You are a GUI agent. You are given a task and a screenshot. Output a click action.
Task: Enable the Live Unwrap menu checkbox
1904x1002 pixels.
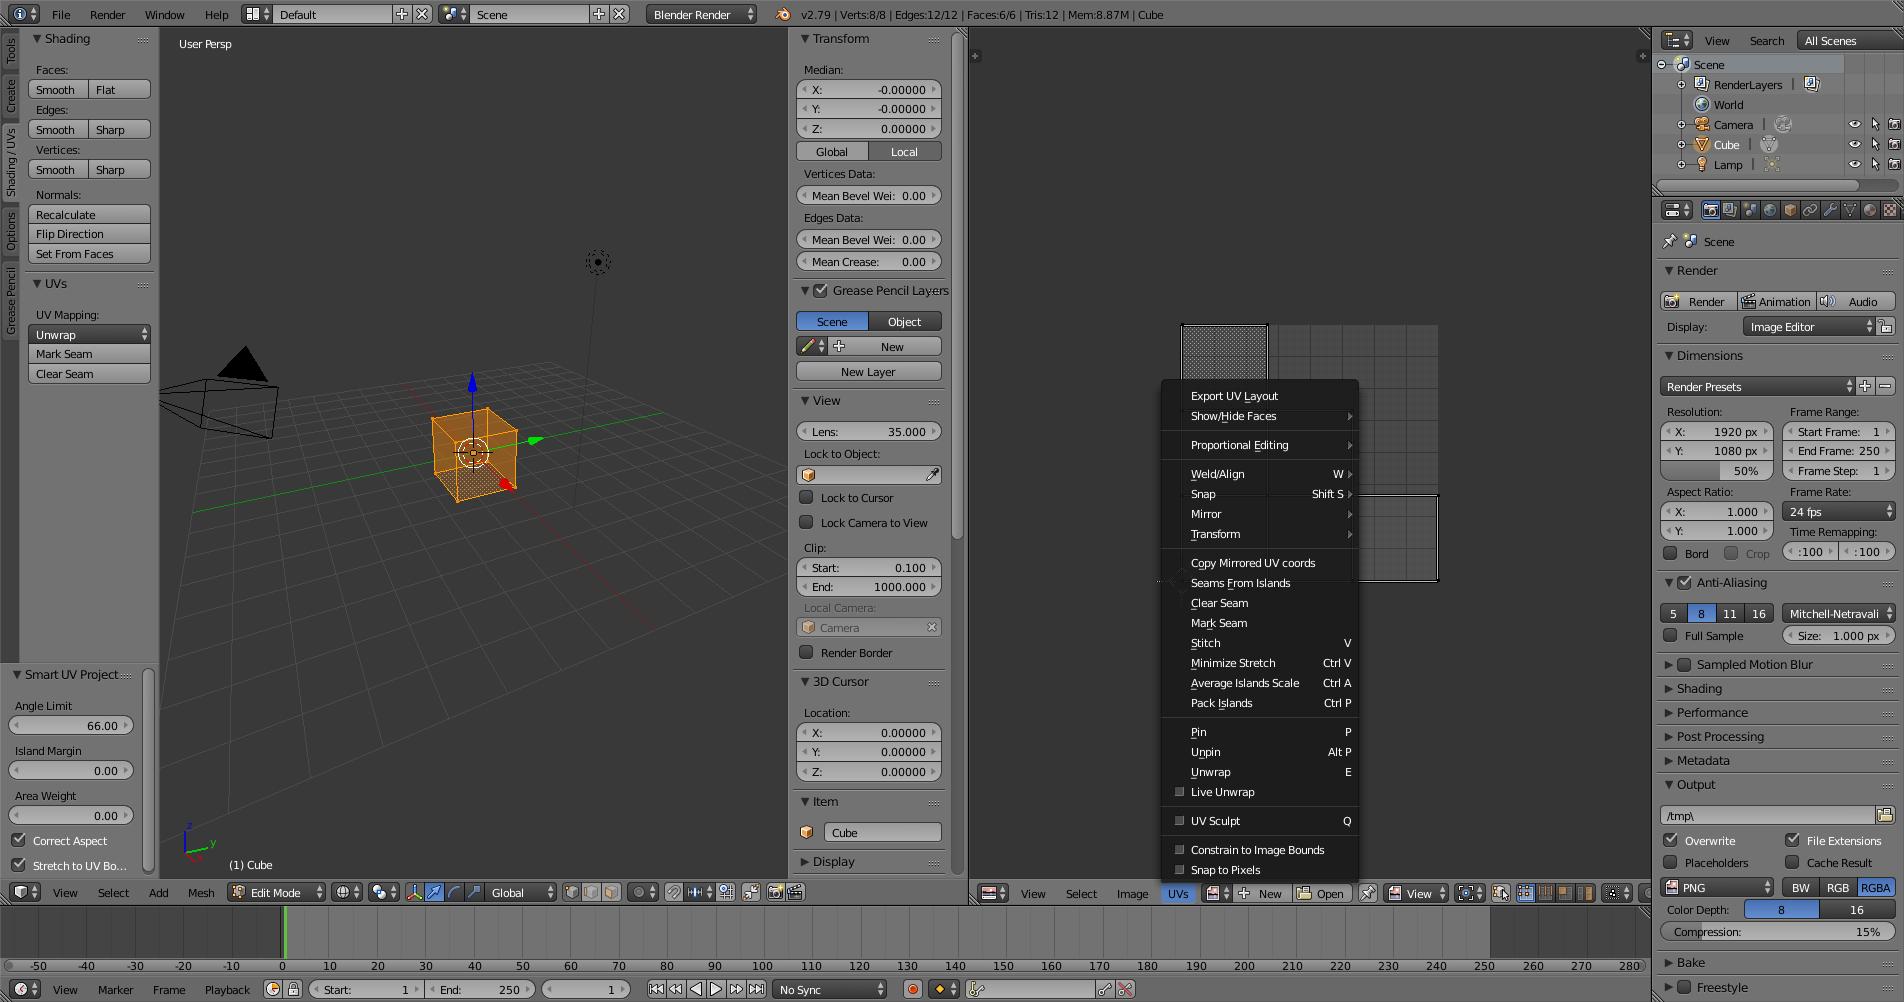(x=1180, y=792)
